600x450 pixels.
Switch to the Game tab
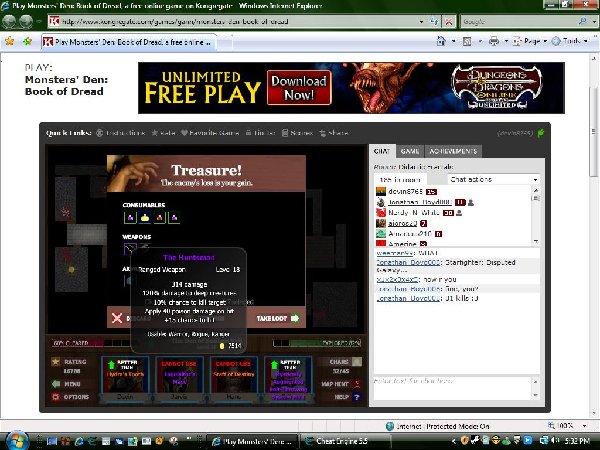tap(409, 151)
